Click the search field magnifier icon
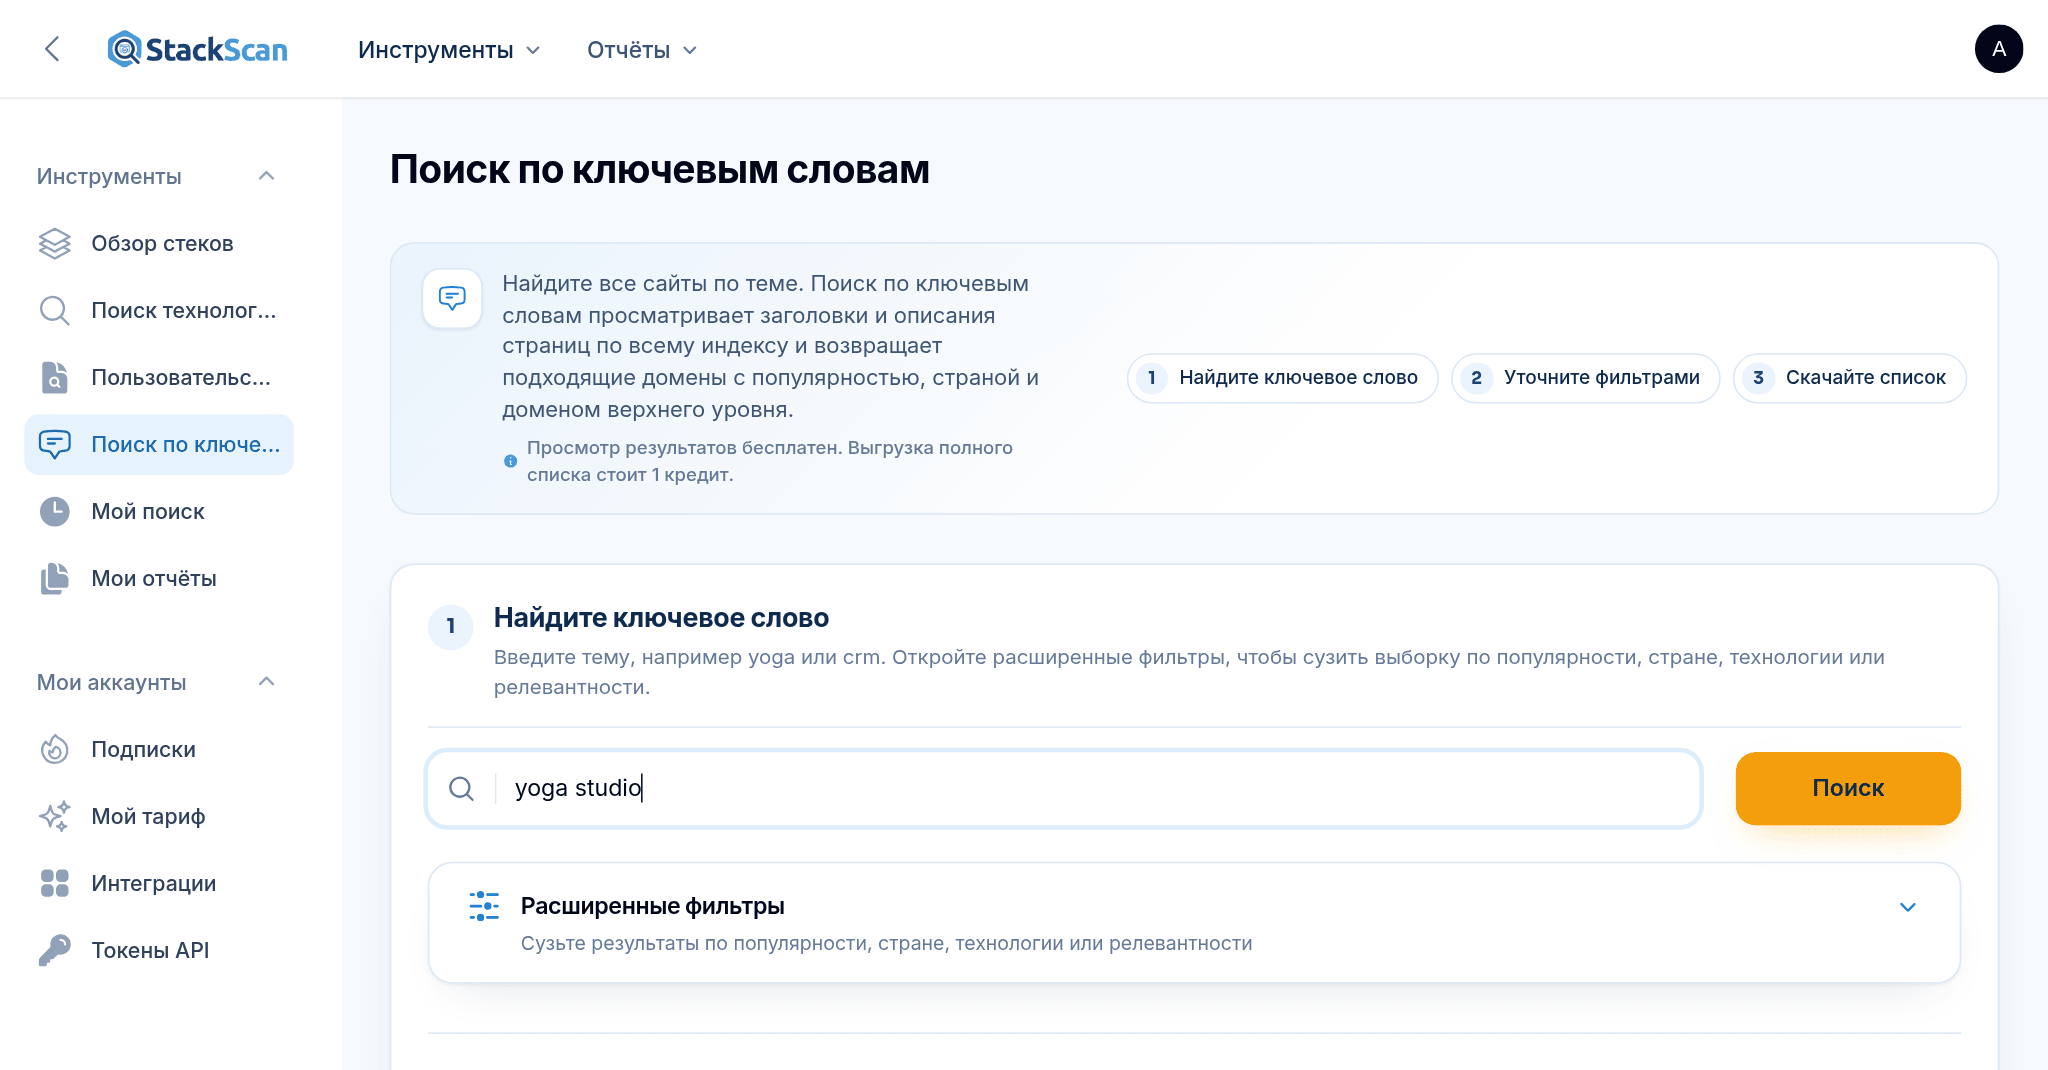This screenshot has height=1070, width=2048. click(x=461, y=789)
